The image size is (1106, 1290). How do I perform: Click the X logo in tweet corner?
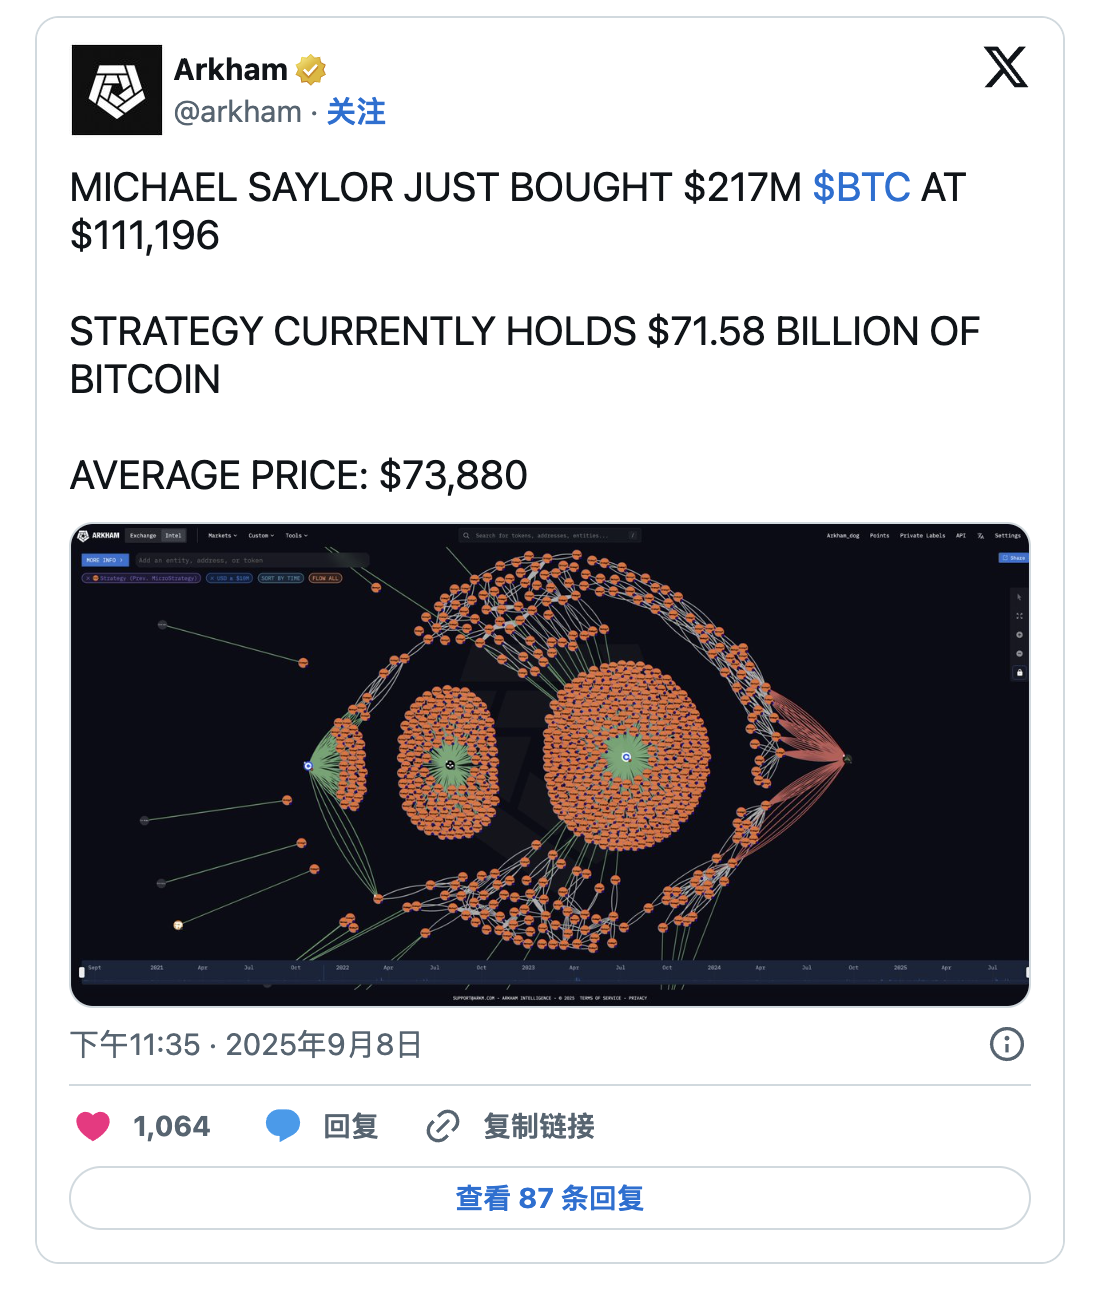coord(1005,68)
